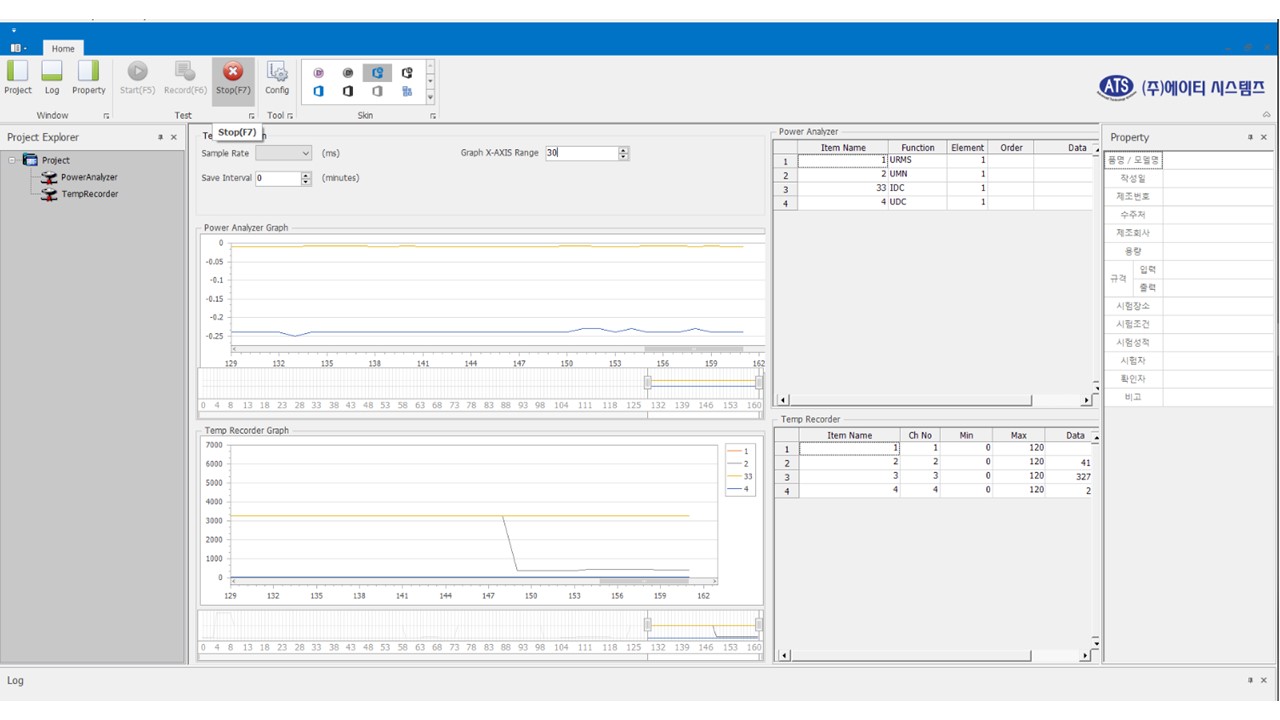1280x720 pixels.
Task: Select the highlighted blue skin in top row
Action: pos(377,73)
